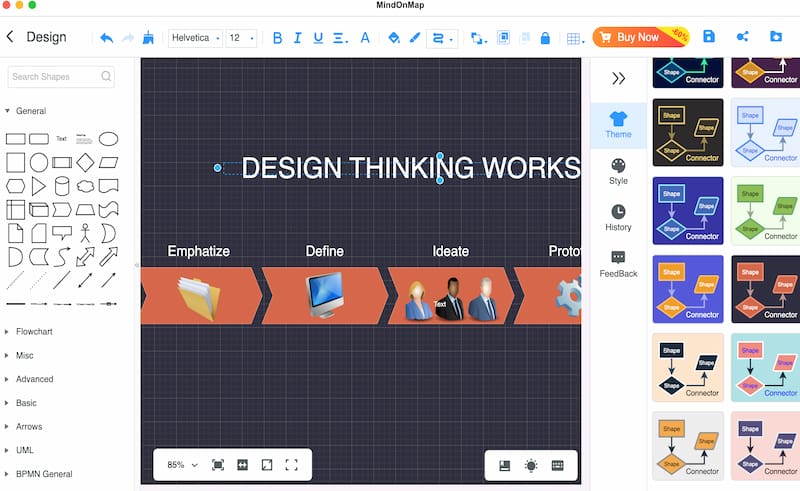Click the redo arrow icon
The height and width of the screenshot is (491, 800).
(128, 38)
